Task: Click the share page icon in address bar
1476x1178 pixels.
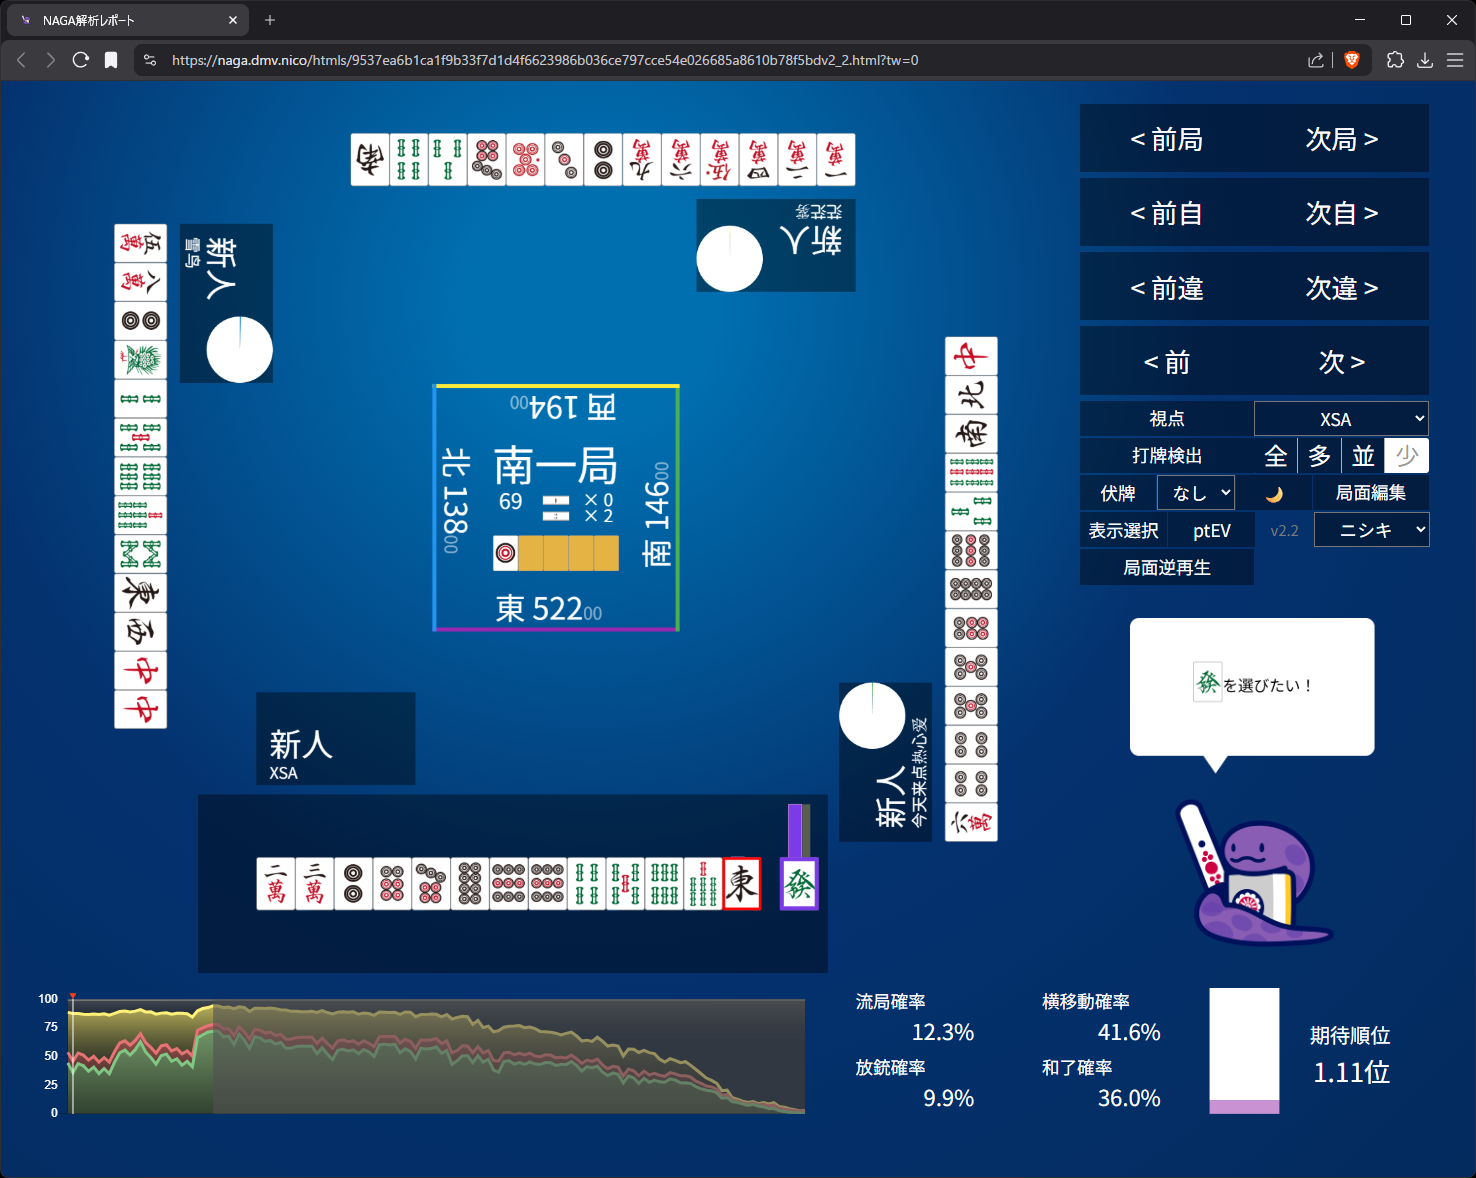Action: [x=1315, y=60]
